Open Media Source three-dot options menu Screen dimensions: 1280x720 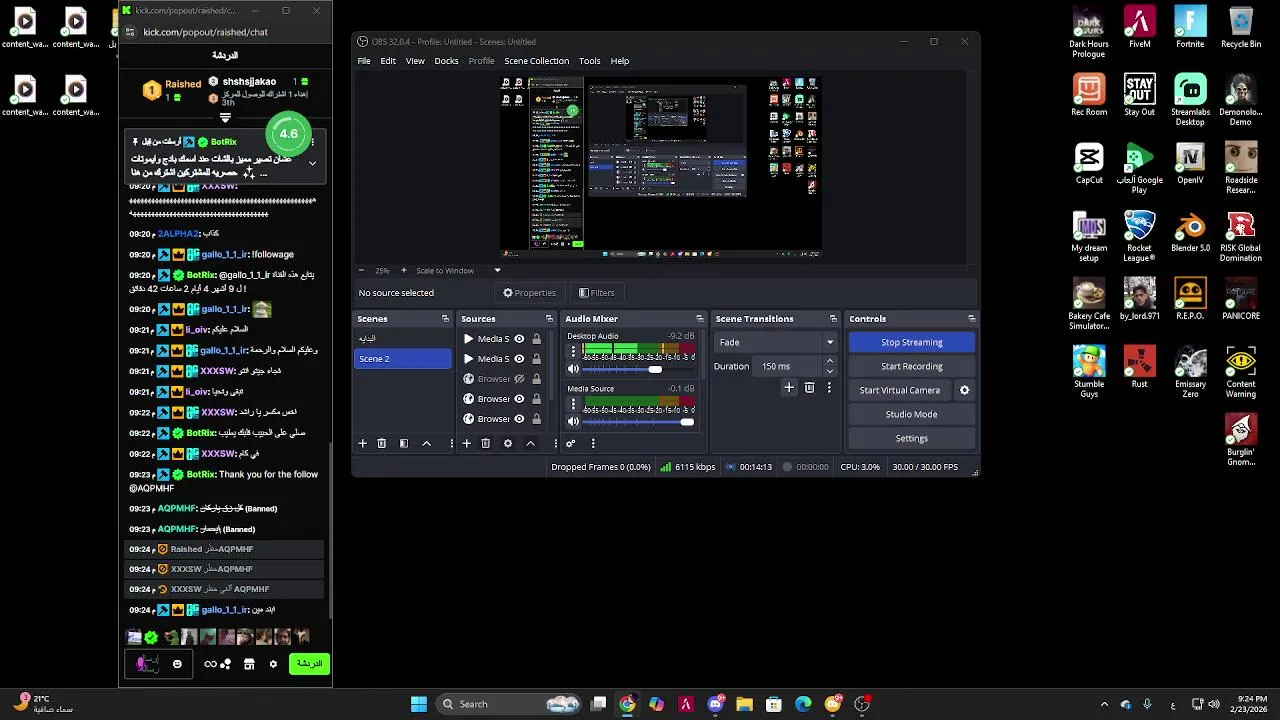(x=573, y=405)
